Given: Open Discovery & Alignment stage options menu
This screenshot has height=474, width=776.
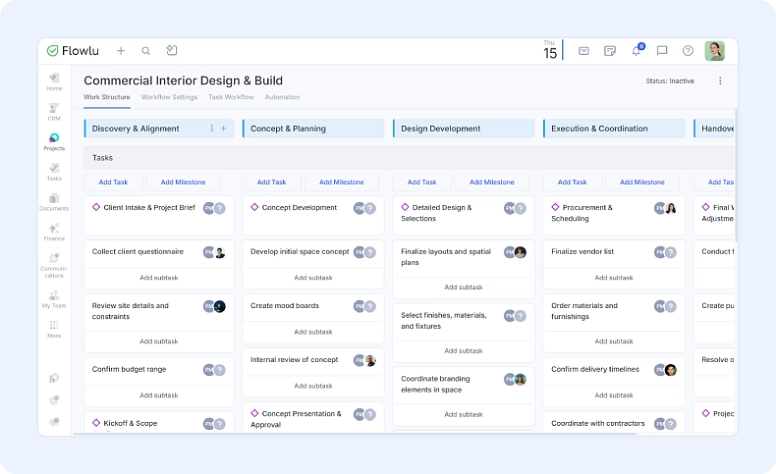Looking at the screenshot, I should point(211,128).
